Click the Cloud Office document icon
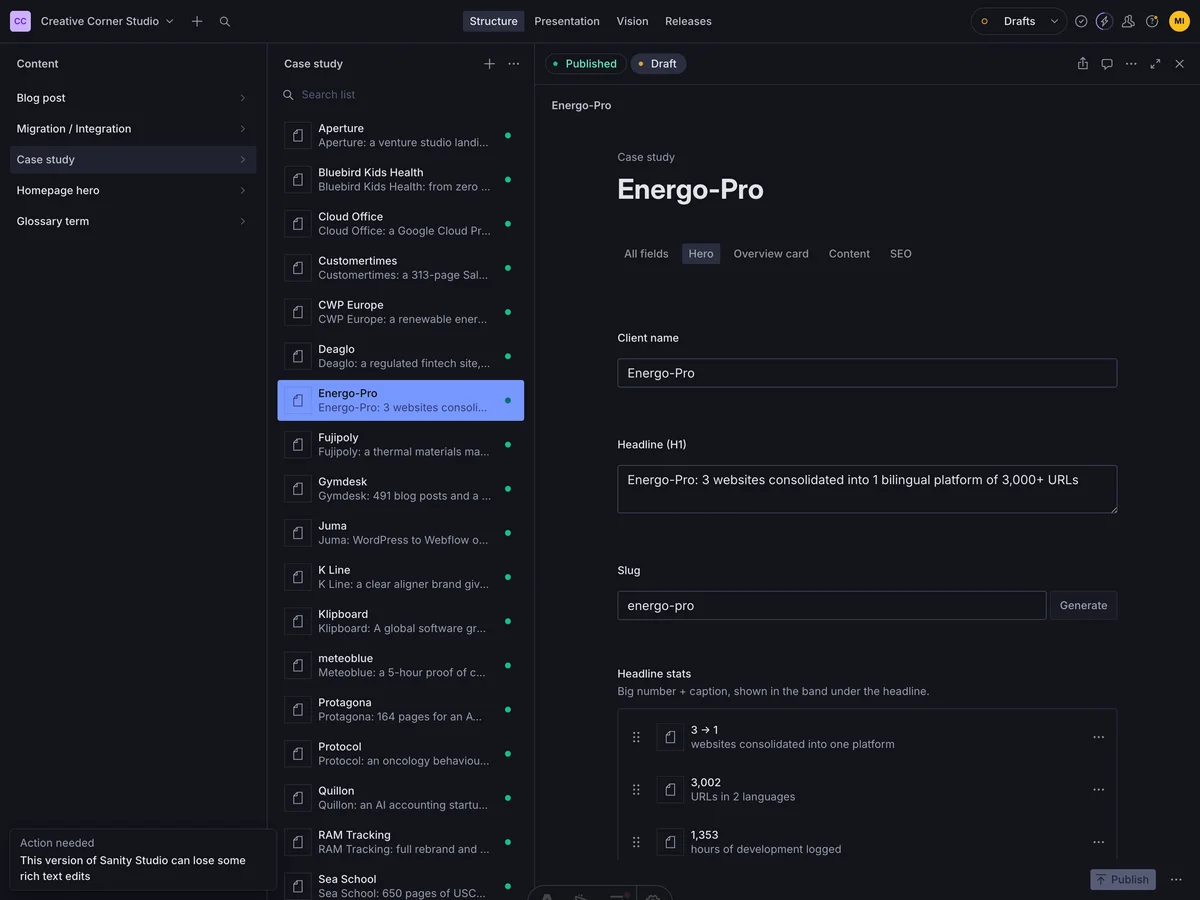 click(298, 224)
